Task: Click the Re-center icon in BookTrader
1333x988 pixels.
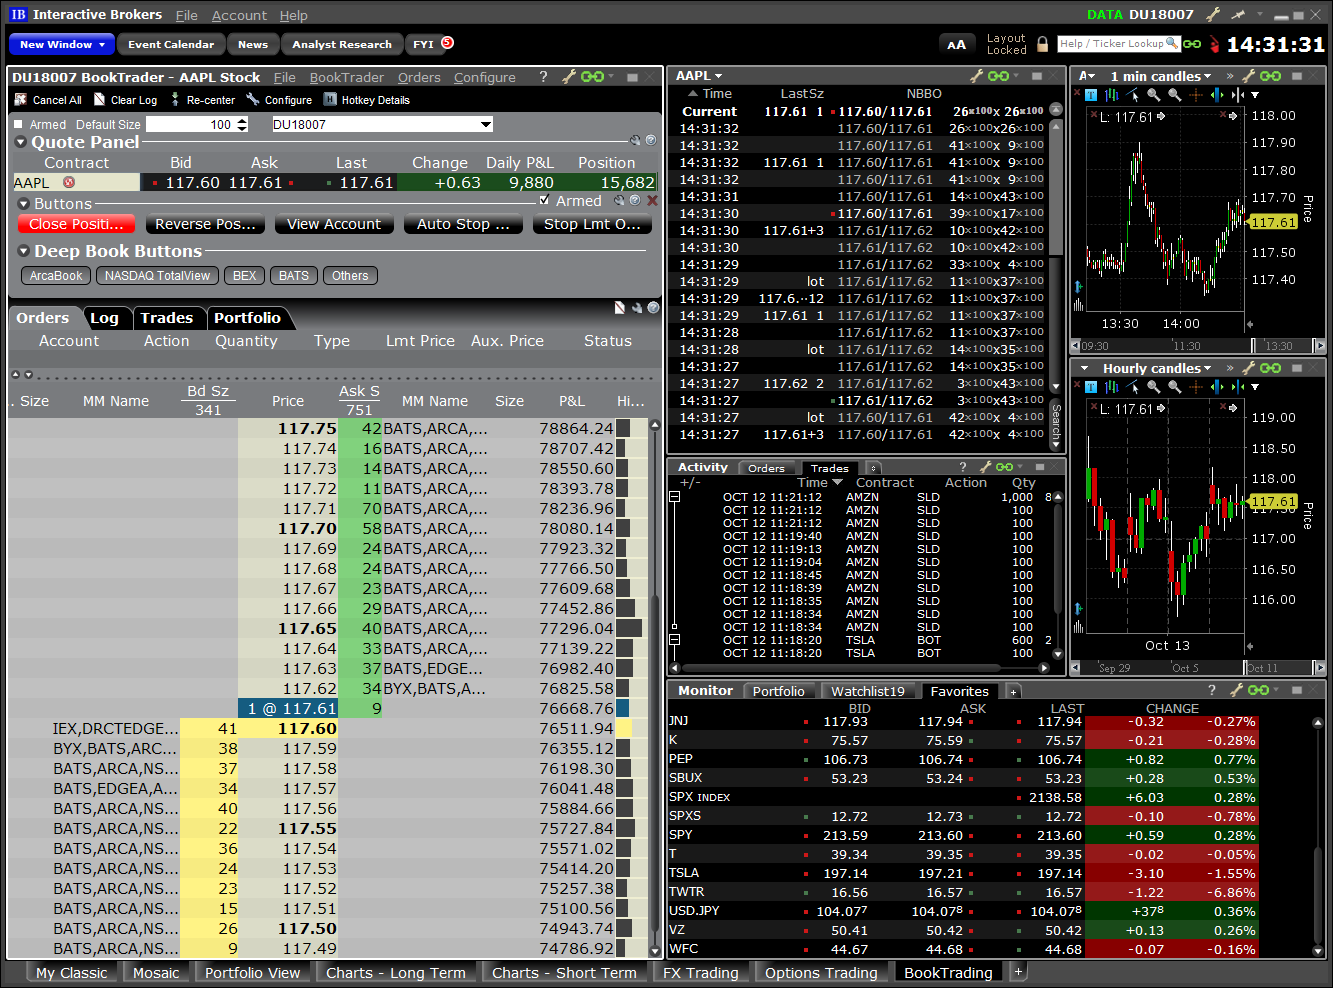Action: click(174, 100)
